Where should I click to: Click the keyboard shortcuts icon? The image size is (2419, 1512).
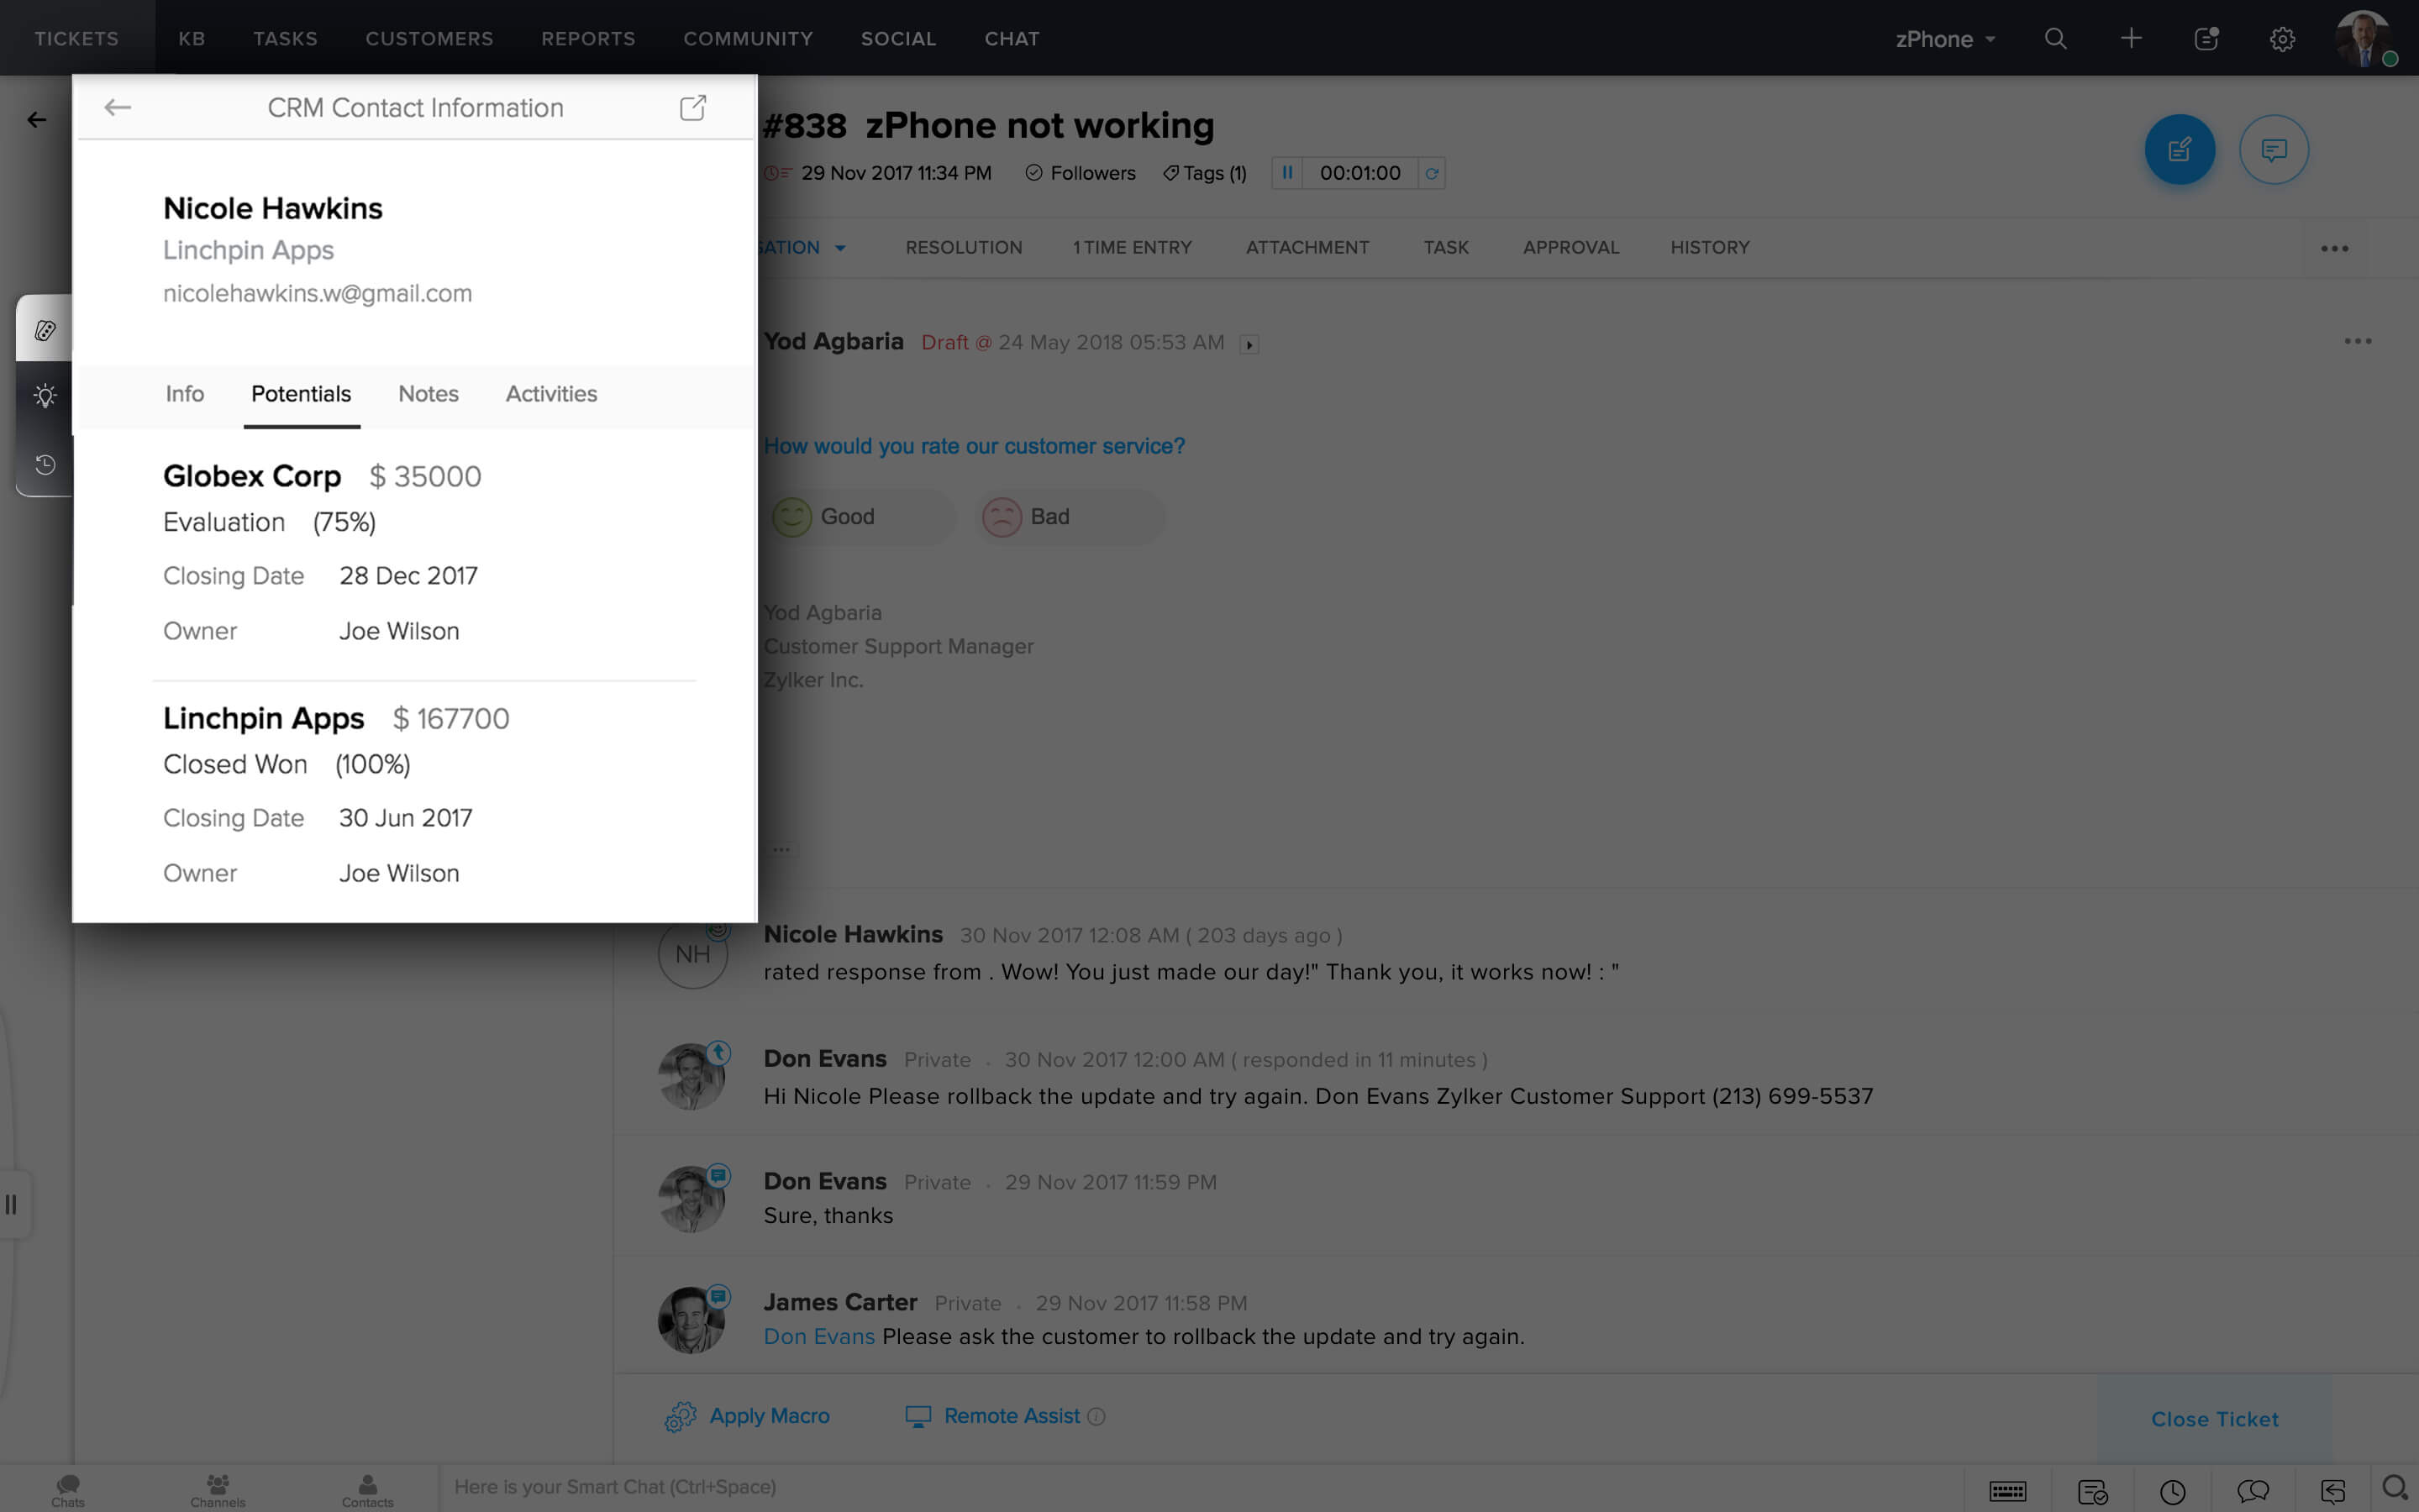tap(2007, 1491)
